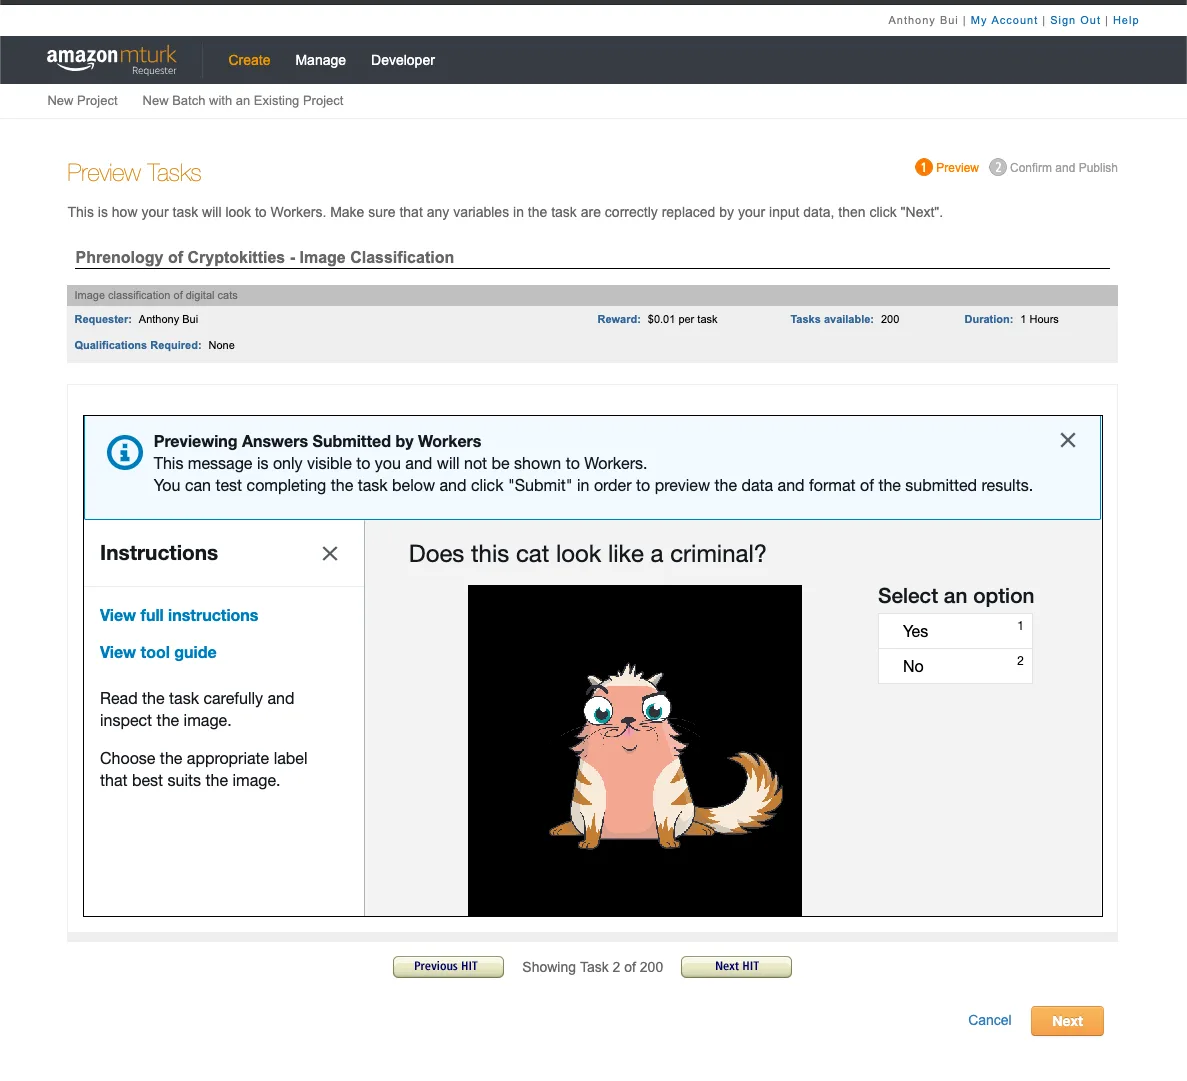Screen dimensions: 1187x1081
Task: Click the Cancel link
Action: [x=989, y=1020]
